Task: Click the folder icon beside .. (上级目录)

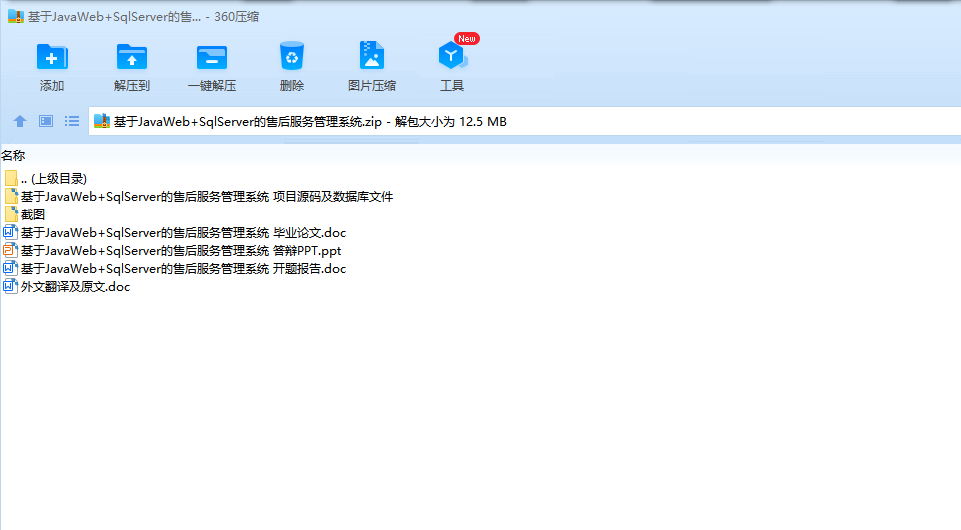Action: click(x=11, y=178)
